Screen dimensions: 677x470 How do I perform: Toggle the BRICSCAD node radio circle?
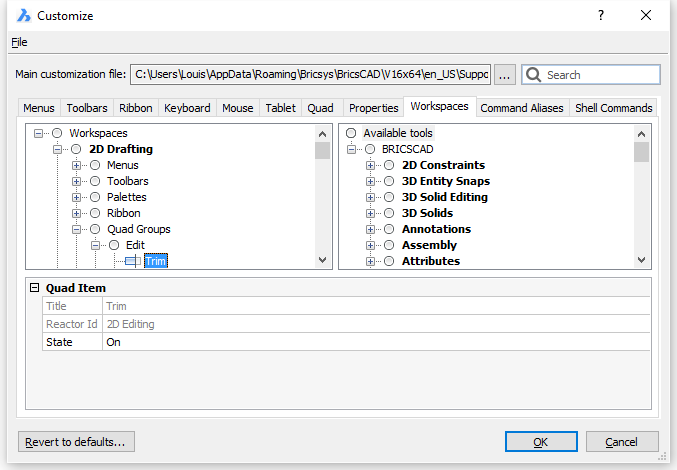370,149
